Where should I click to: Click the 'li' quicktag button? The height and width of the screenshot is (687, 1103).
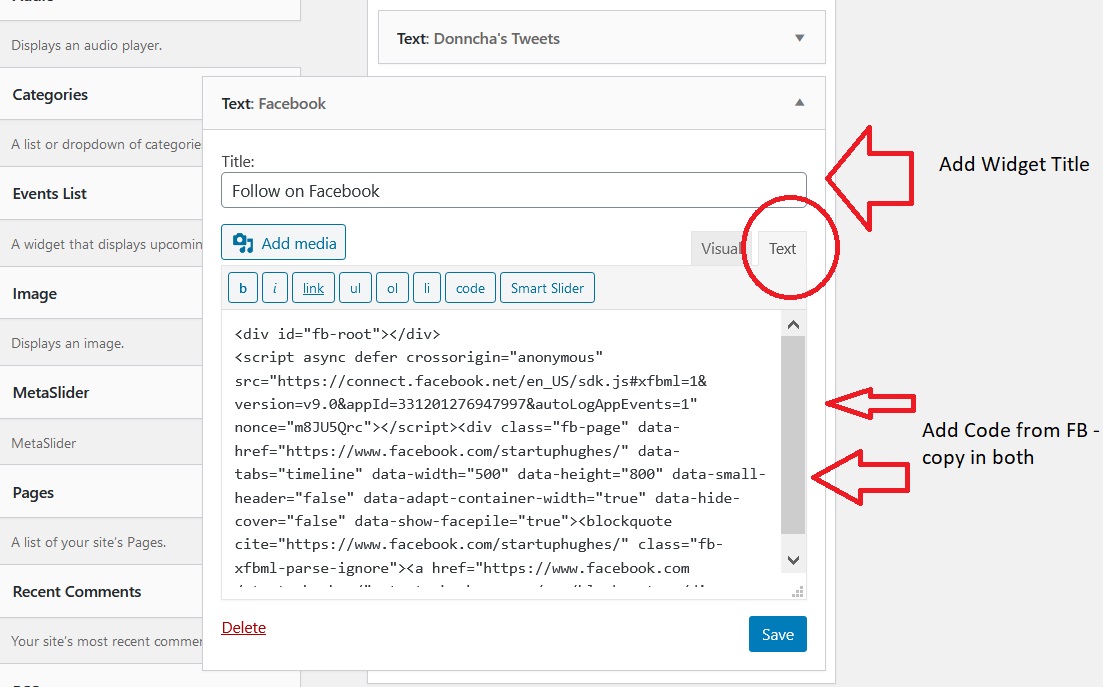coord(426,288)
